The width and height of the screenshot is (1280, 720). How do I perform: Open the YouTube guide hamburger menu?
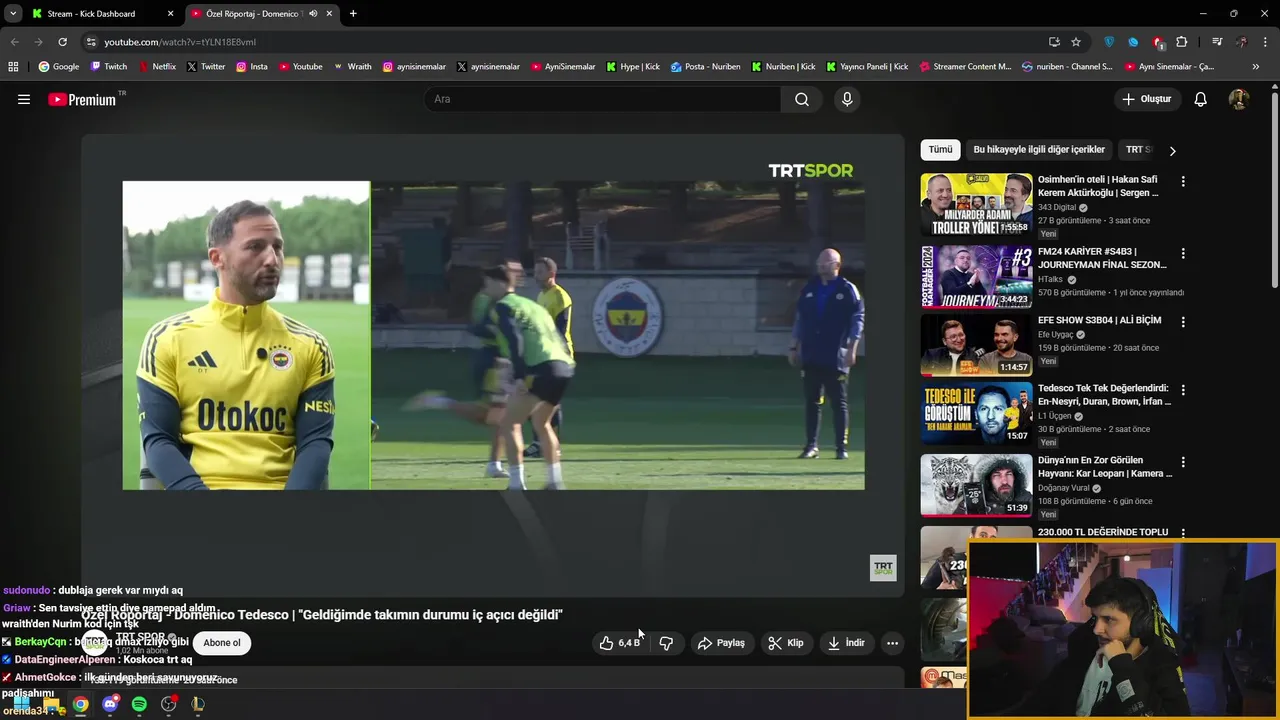click(24, 99)
